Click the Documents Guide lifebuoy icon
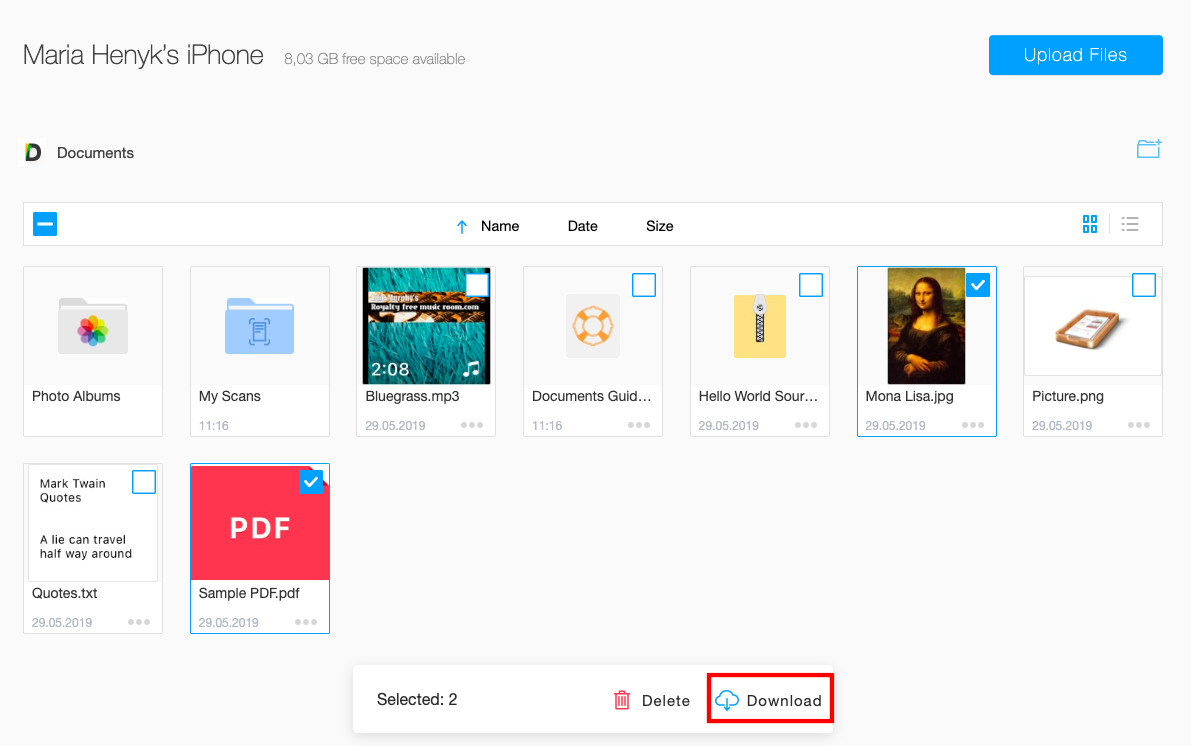1191x746 pixels. pyautogui.click(x=593, y=327)
